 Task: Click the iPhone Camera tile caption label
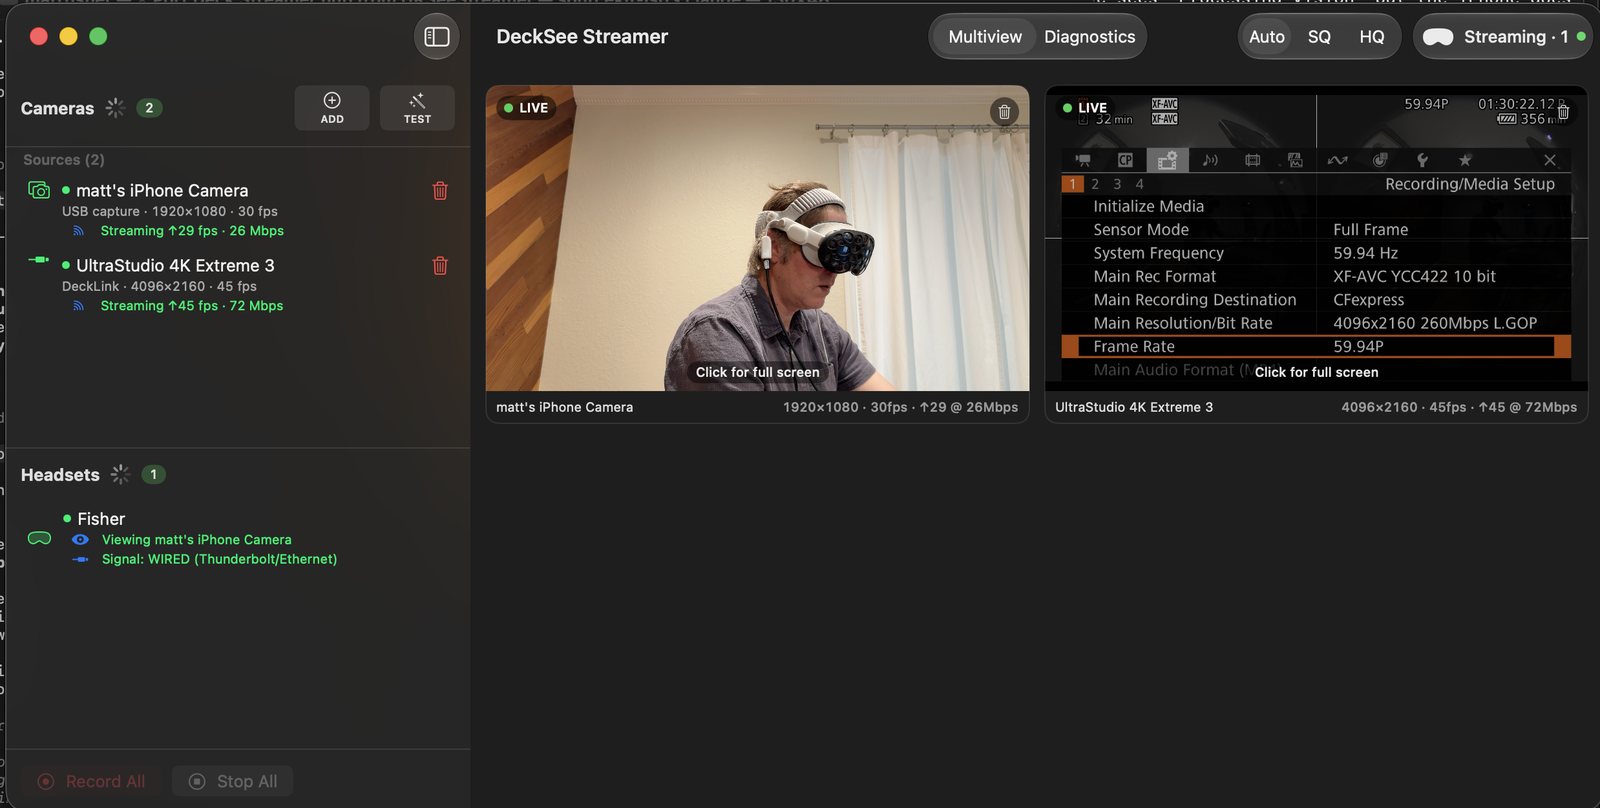click(565, 408)
